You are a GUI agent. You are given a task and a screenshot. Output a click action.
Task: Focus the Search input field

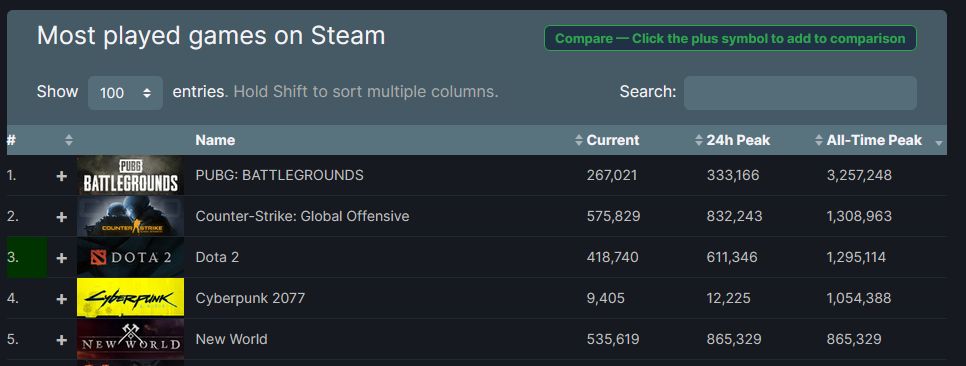800,93
